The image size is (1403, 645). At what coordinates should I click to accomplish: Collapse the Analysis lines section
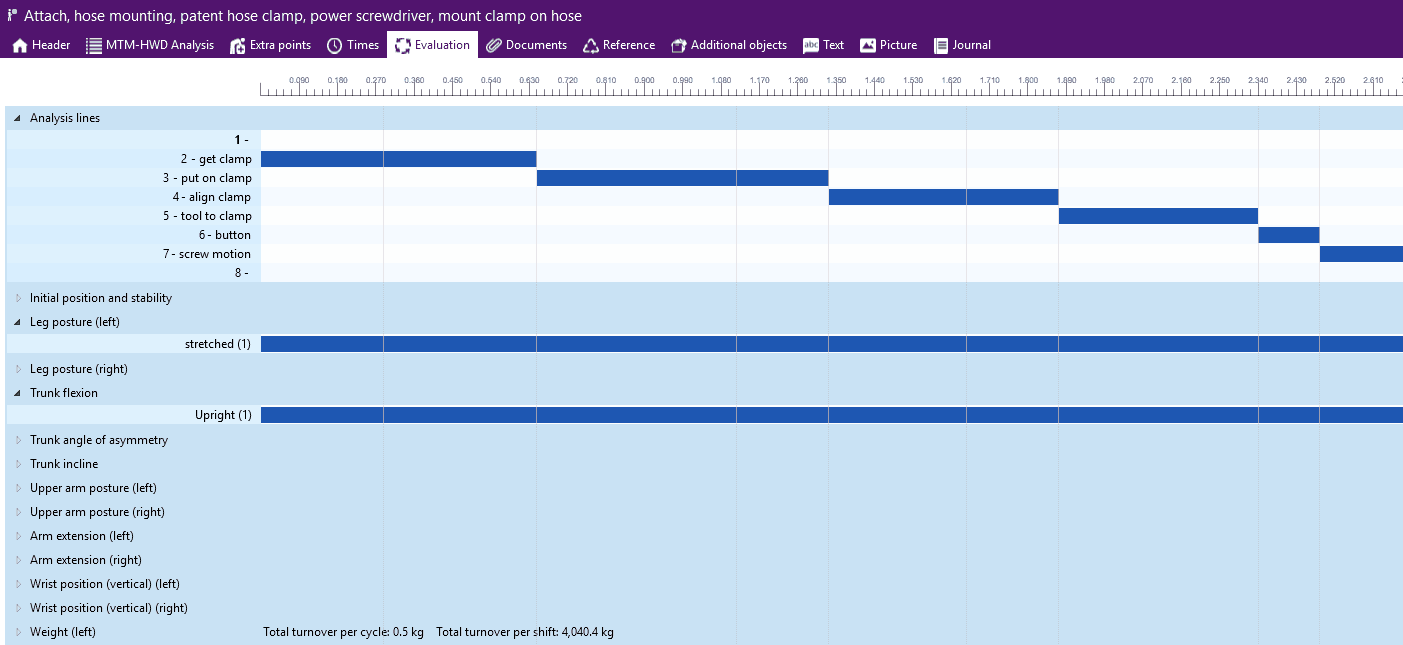click(17, 118)
